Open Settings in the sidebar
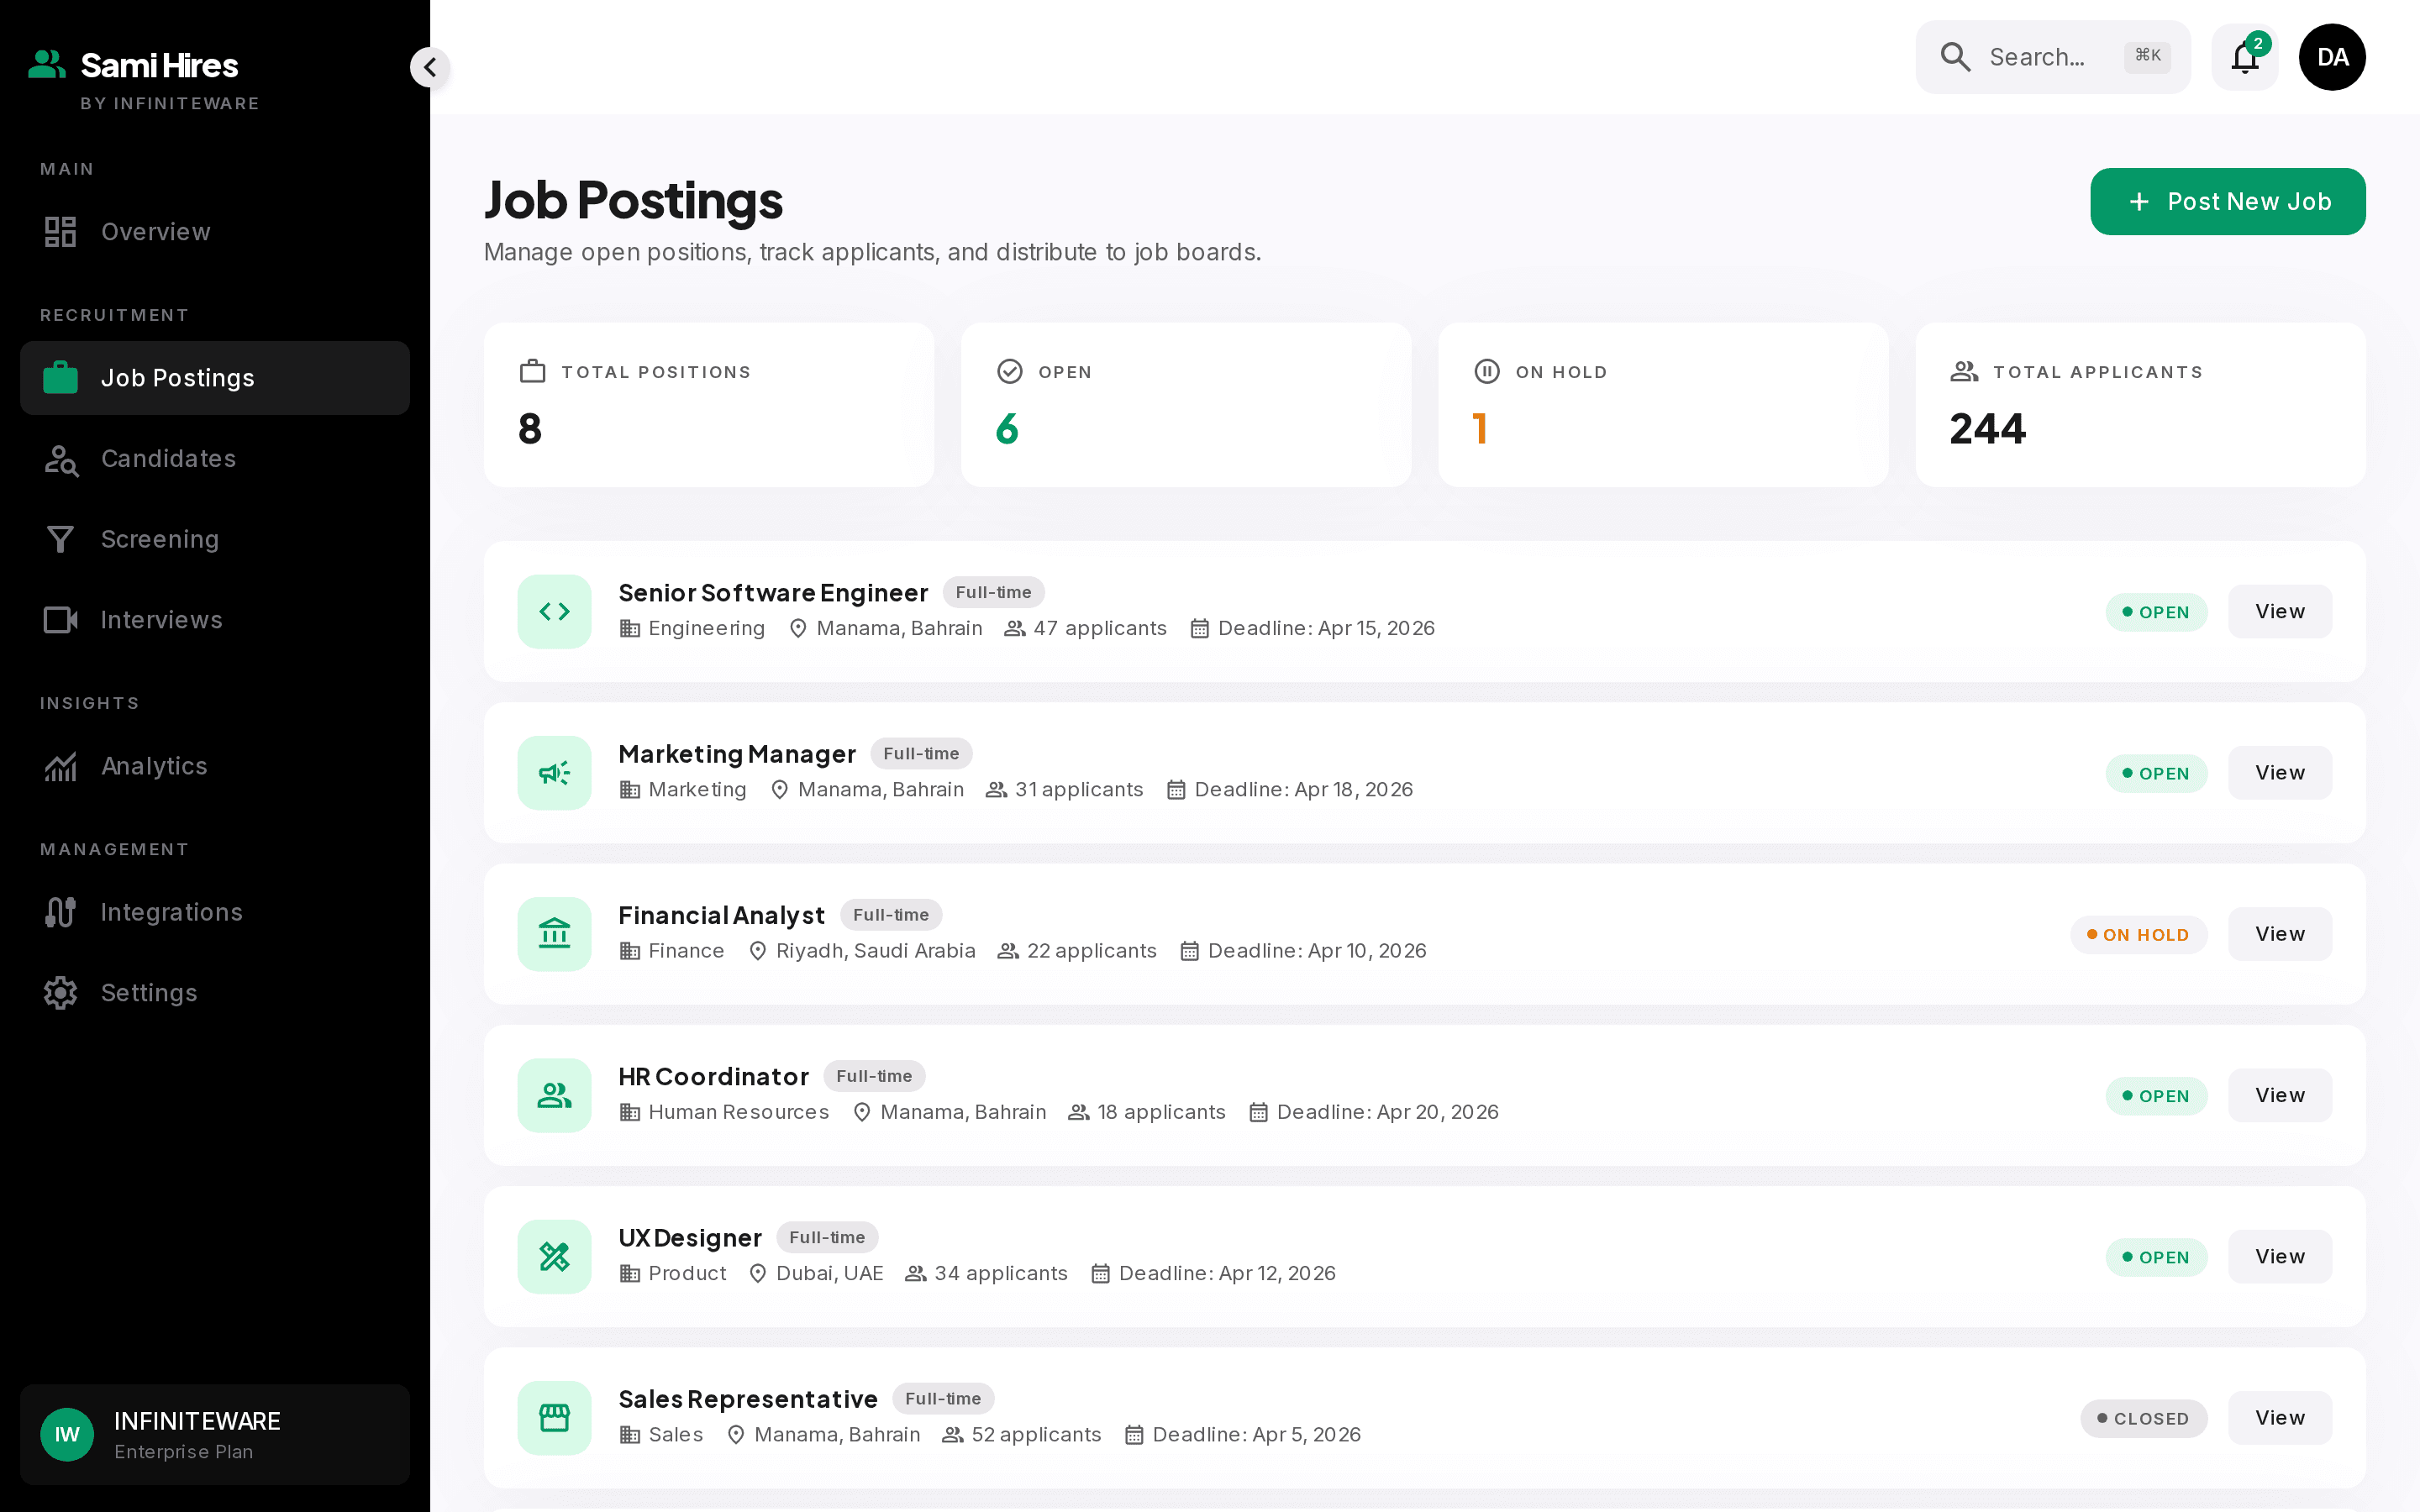The height and width of the screenshot is (1512, 2420). (x=215, y=993)
